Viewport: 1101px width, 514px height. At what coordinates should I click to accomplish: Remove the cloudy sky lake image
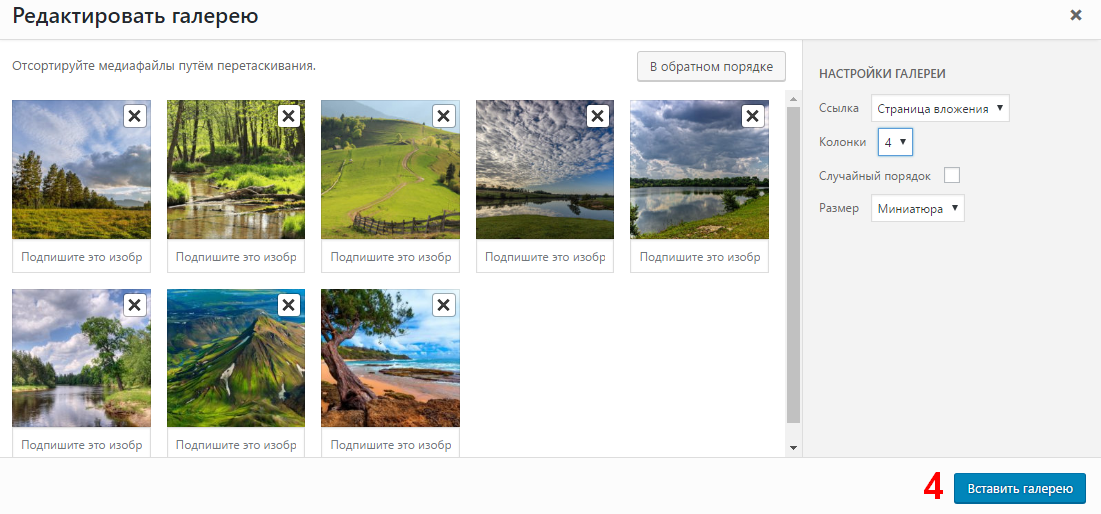pyautogui.click(x=598, y=117)
